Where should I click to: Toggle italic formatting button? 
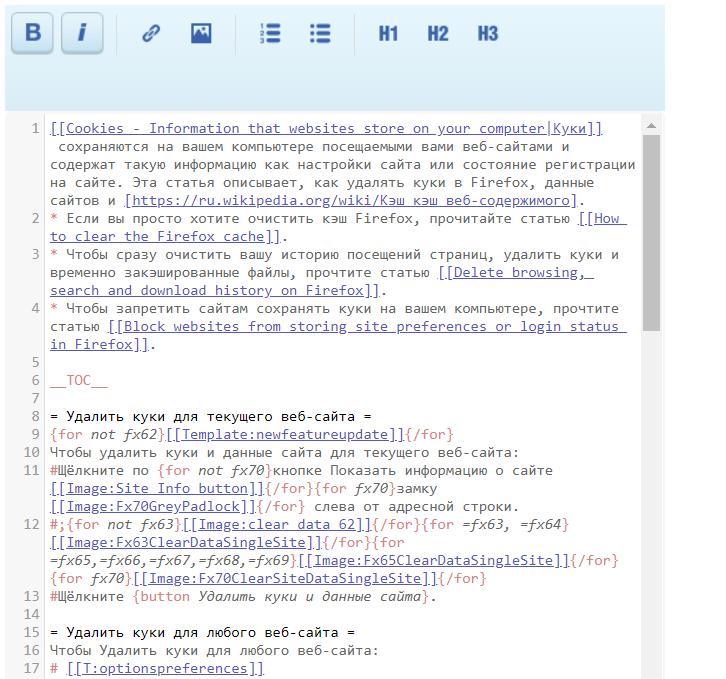(82, 33)
